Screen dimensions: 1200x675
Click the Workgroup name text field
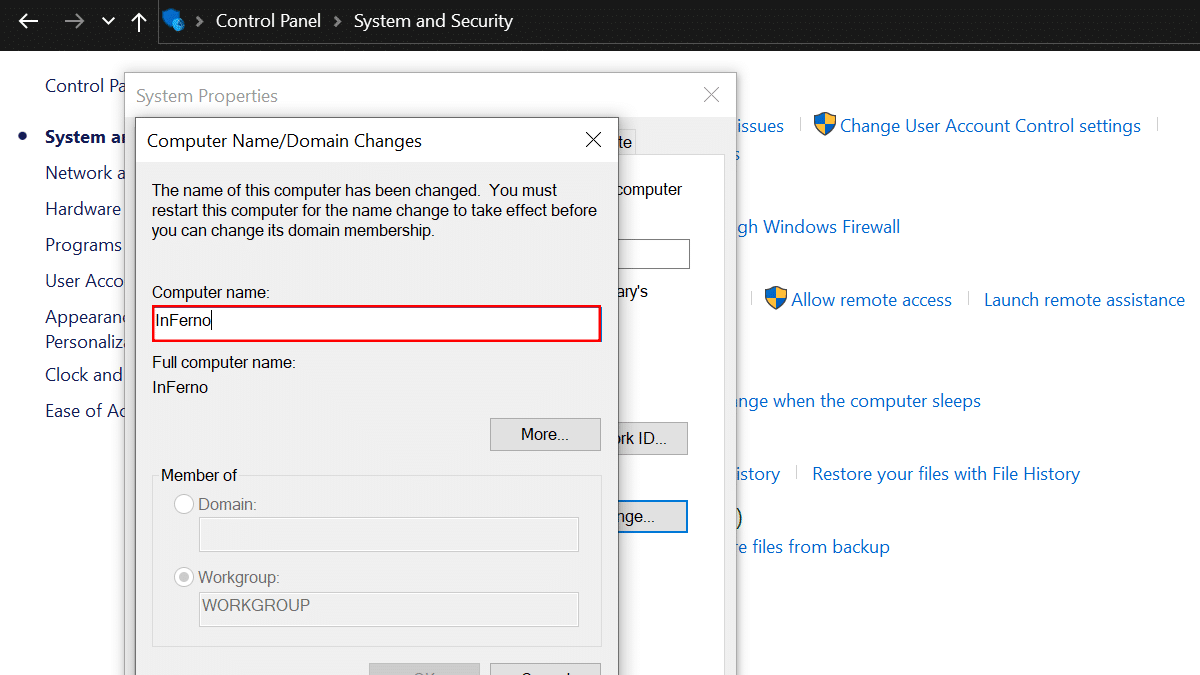click(388, 608)
